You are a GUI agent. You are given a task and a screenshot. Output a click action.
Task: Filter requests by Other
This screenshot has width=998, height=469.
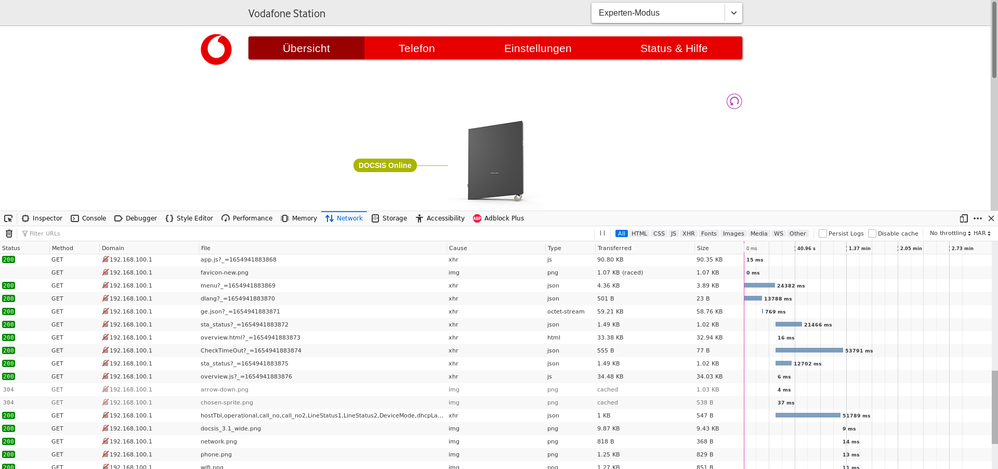pos(798,234)
